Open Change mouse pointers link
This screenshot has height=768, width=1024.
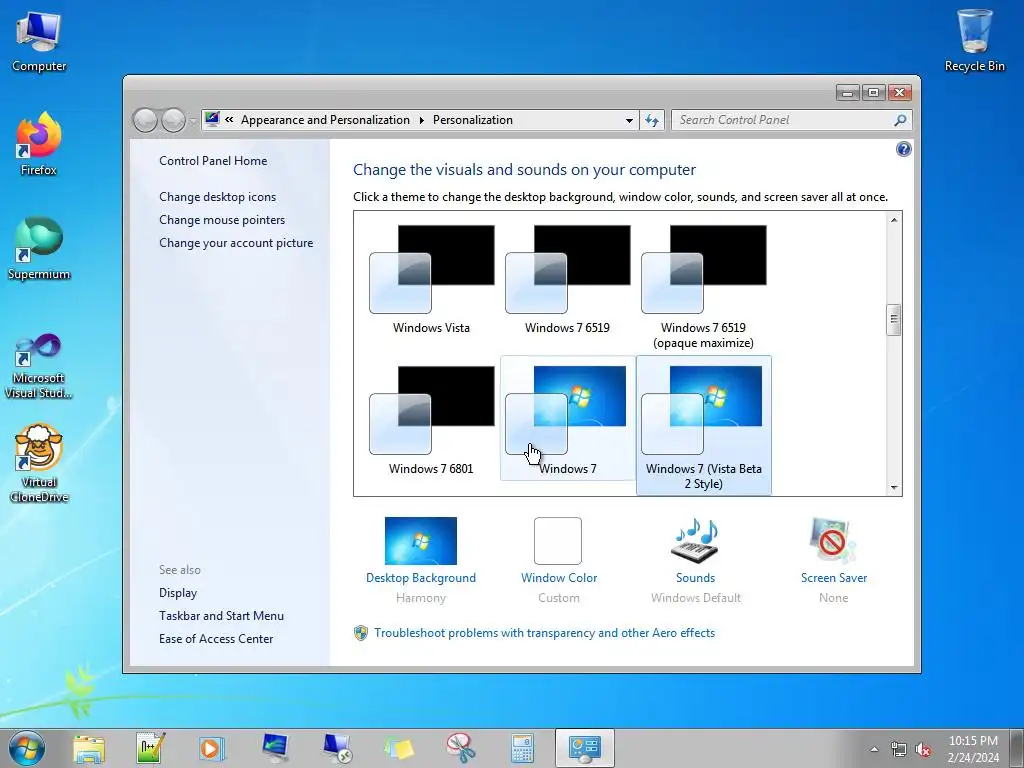(222, 219)
